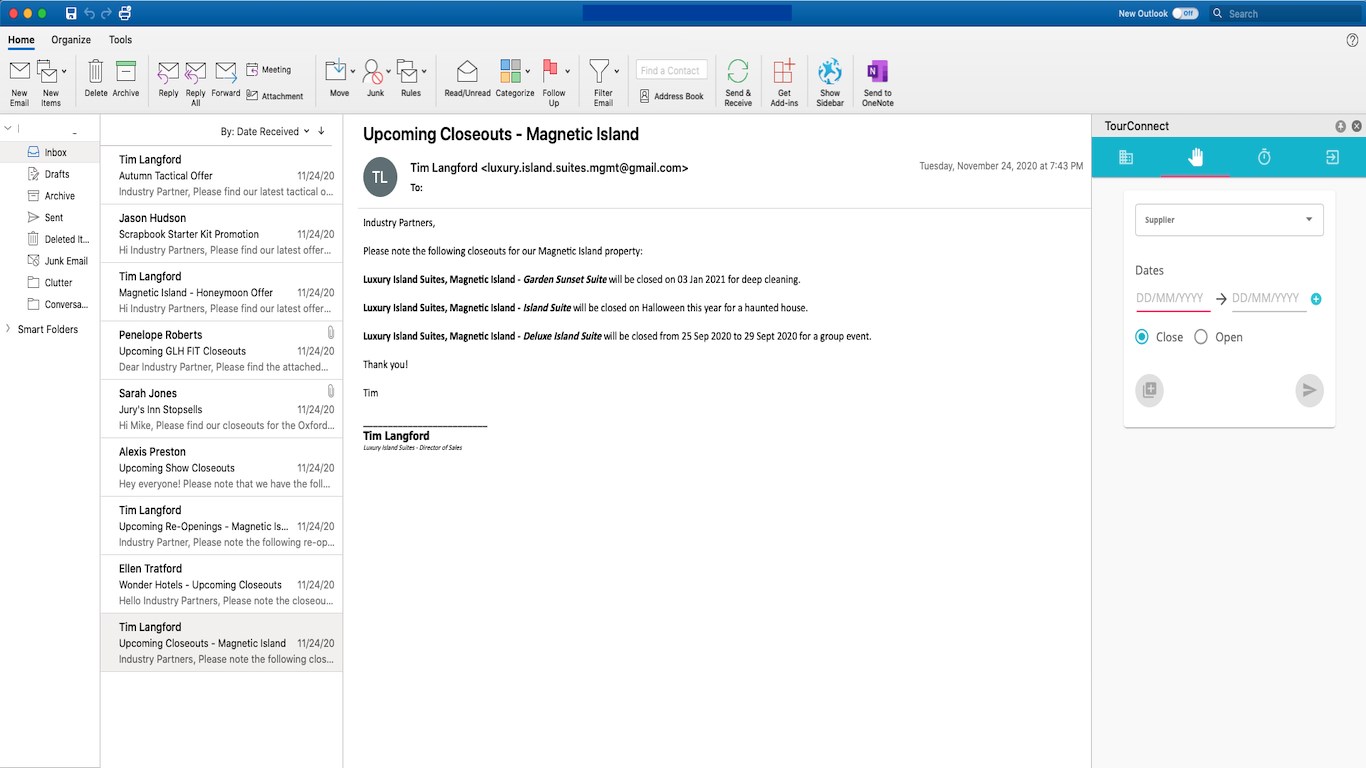Click the Meeting reply icon
This screenshot has width=1366, height=768.
(x=269, y=70)
